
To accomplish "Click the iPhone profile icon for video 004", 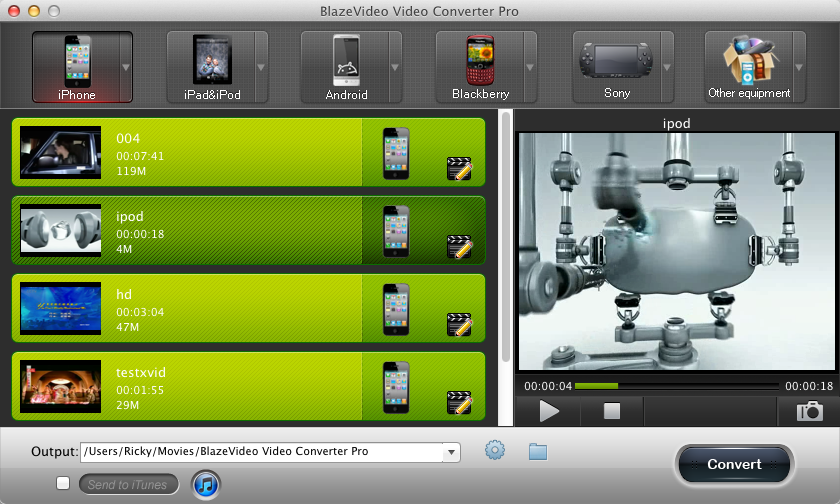I will (x=396, y=153).
